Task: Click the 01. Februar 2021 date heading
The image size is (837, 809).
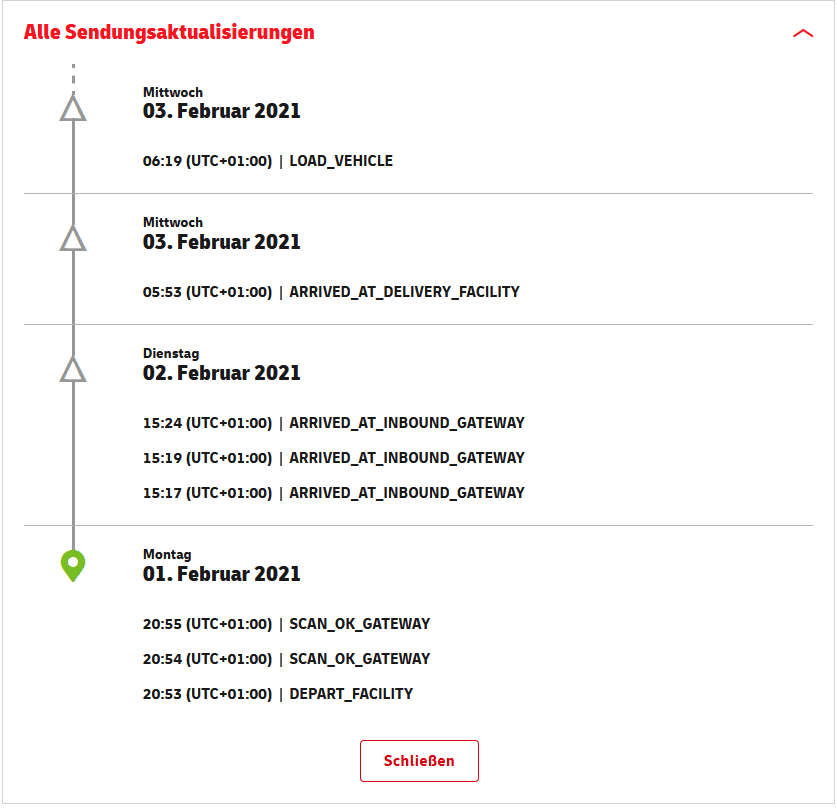Action: [x=222, y=574]
